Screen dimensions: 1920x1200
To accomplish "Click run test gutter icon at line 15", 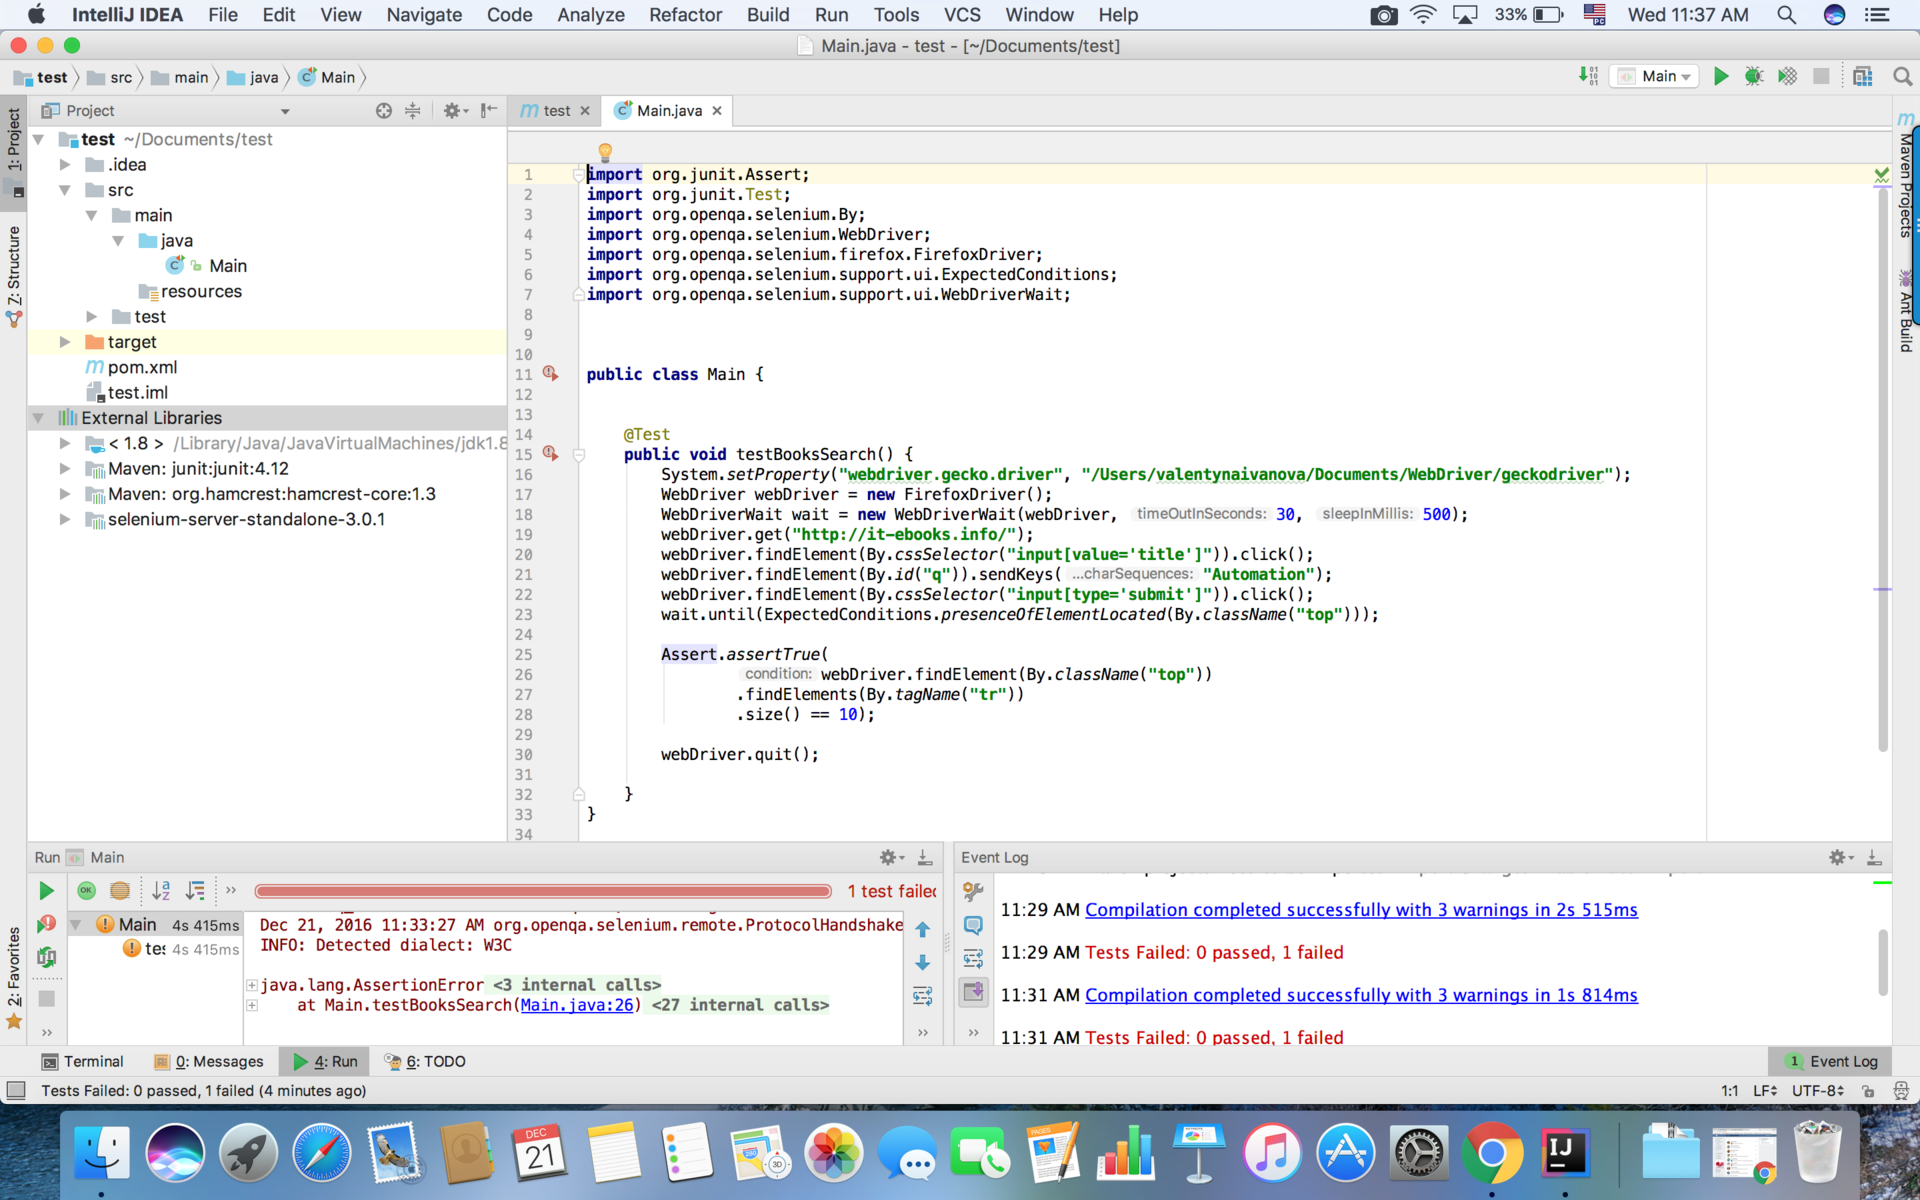I will point(550,454).
